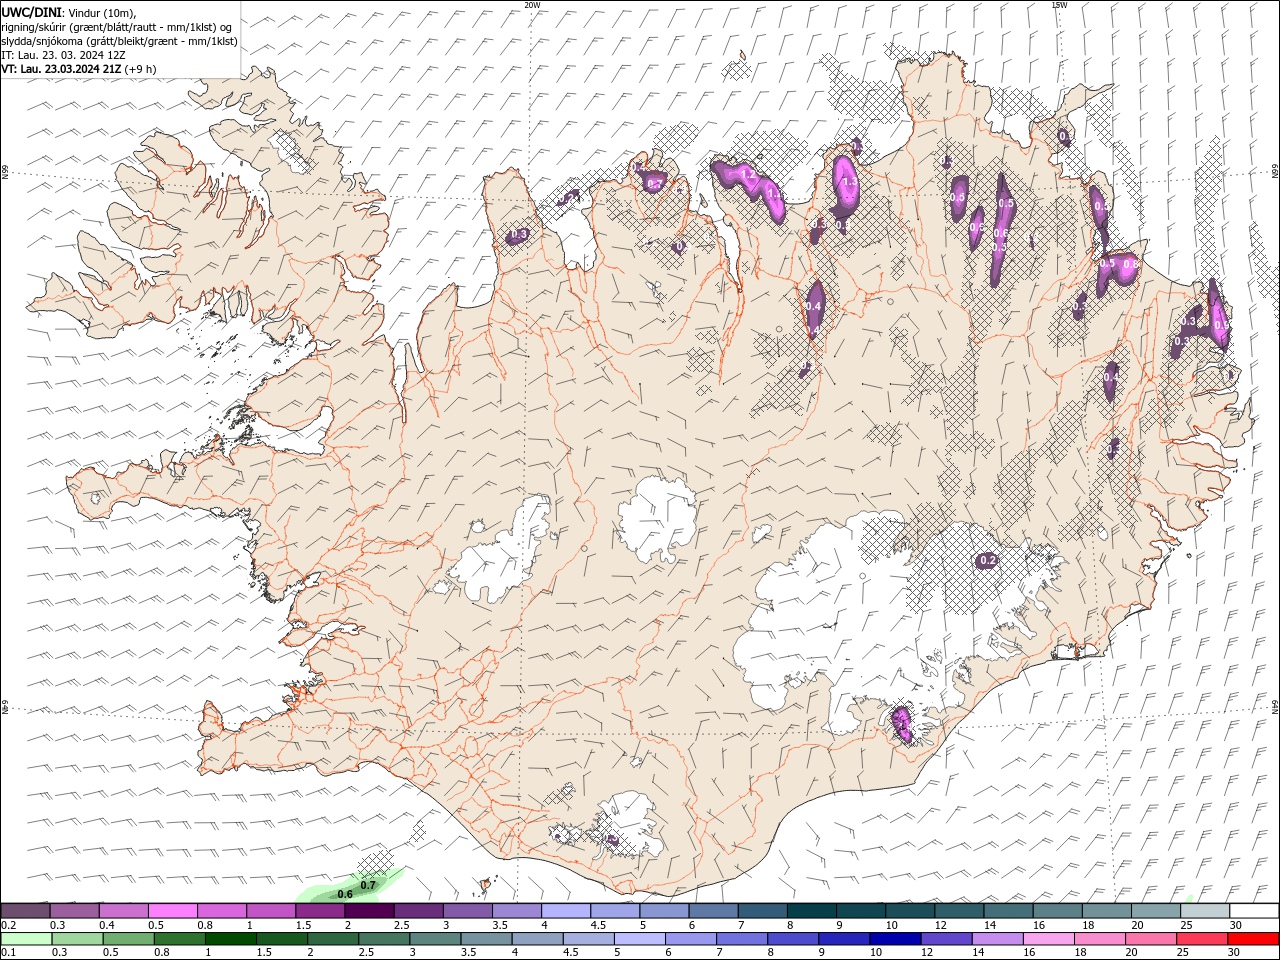1280x960 pixels.
Task: Click the '1.5' label in the snow legend row
Action: point(303,925)
